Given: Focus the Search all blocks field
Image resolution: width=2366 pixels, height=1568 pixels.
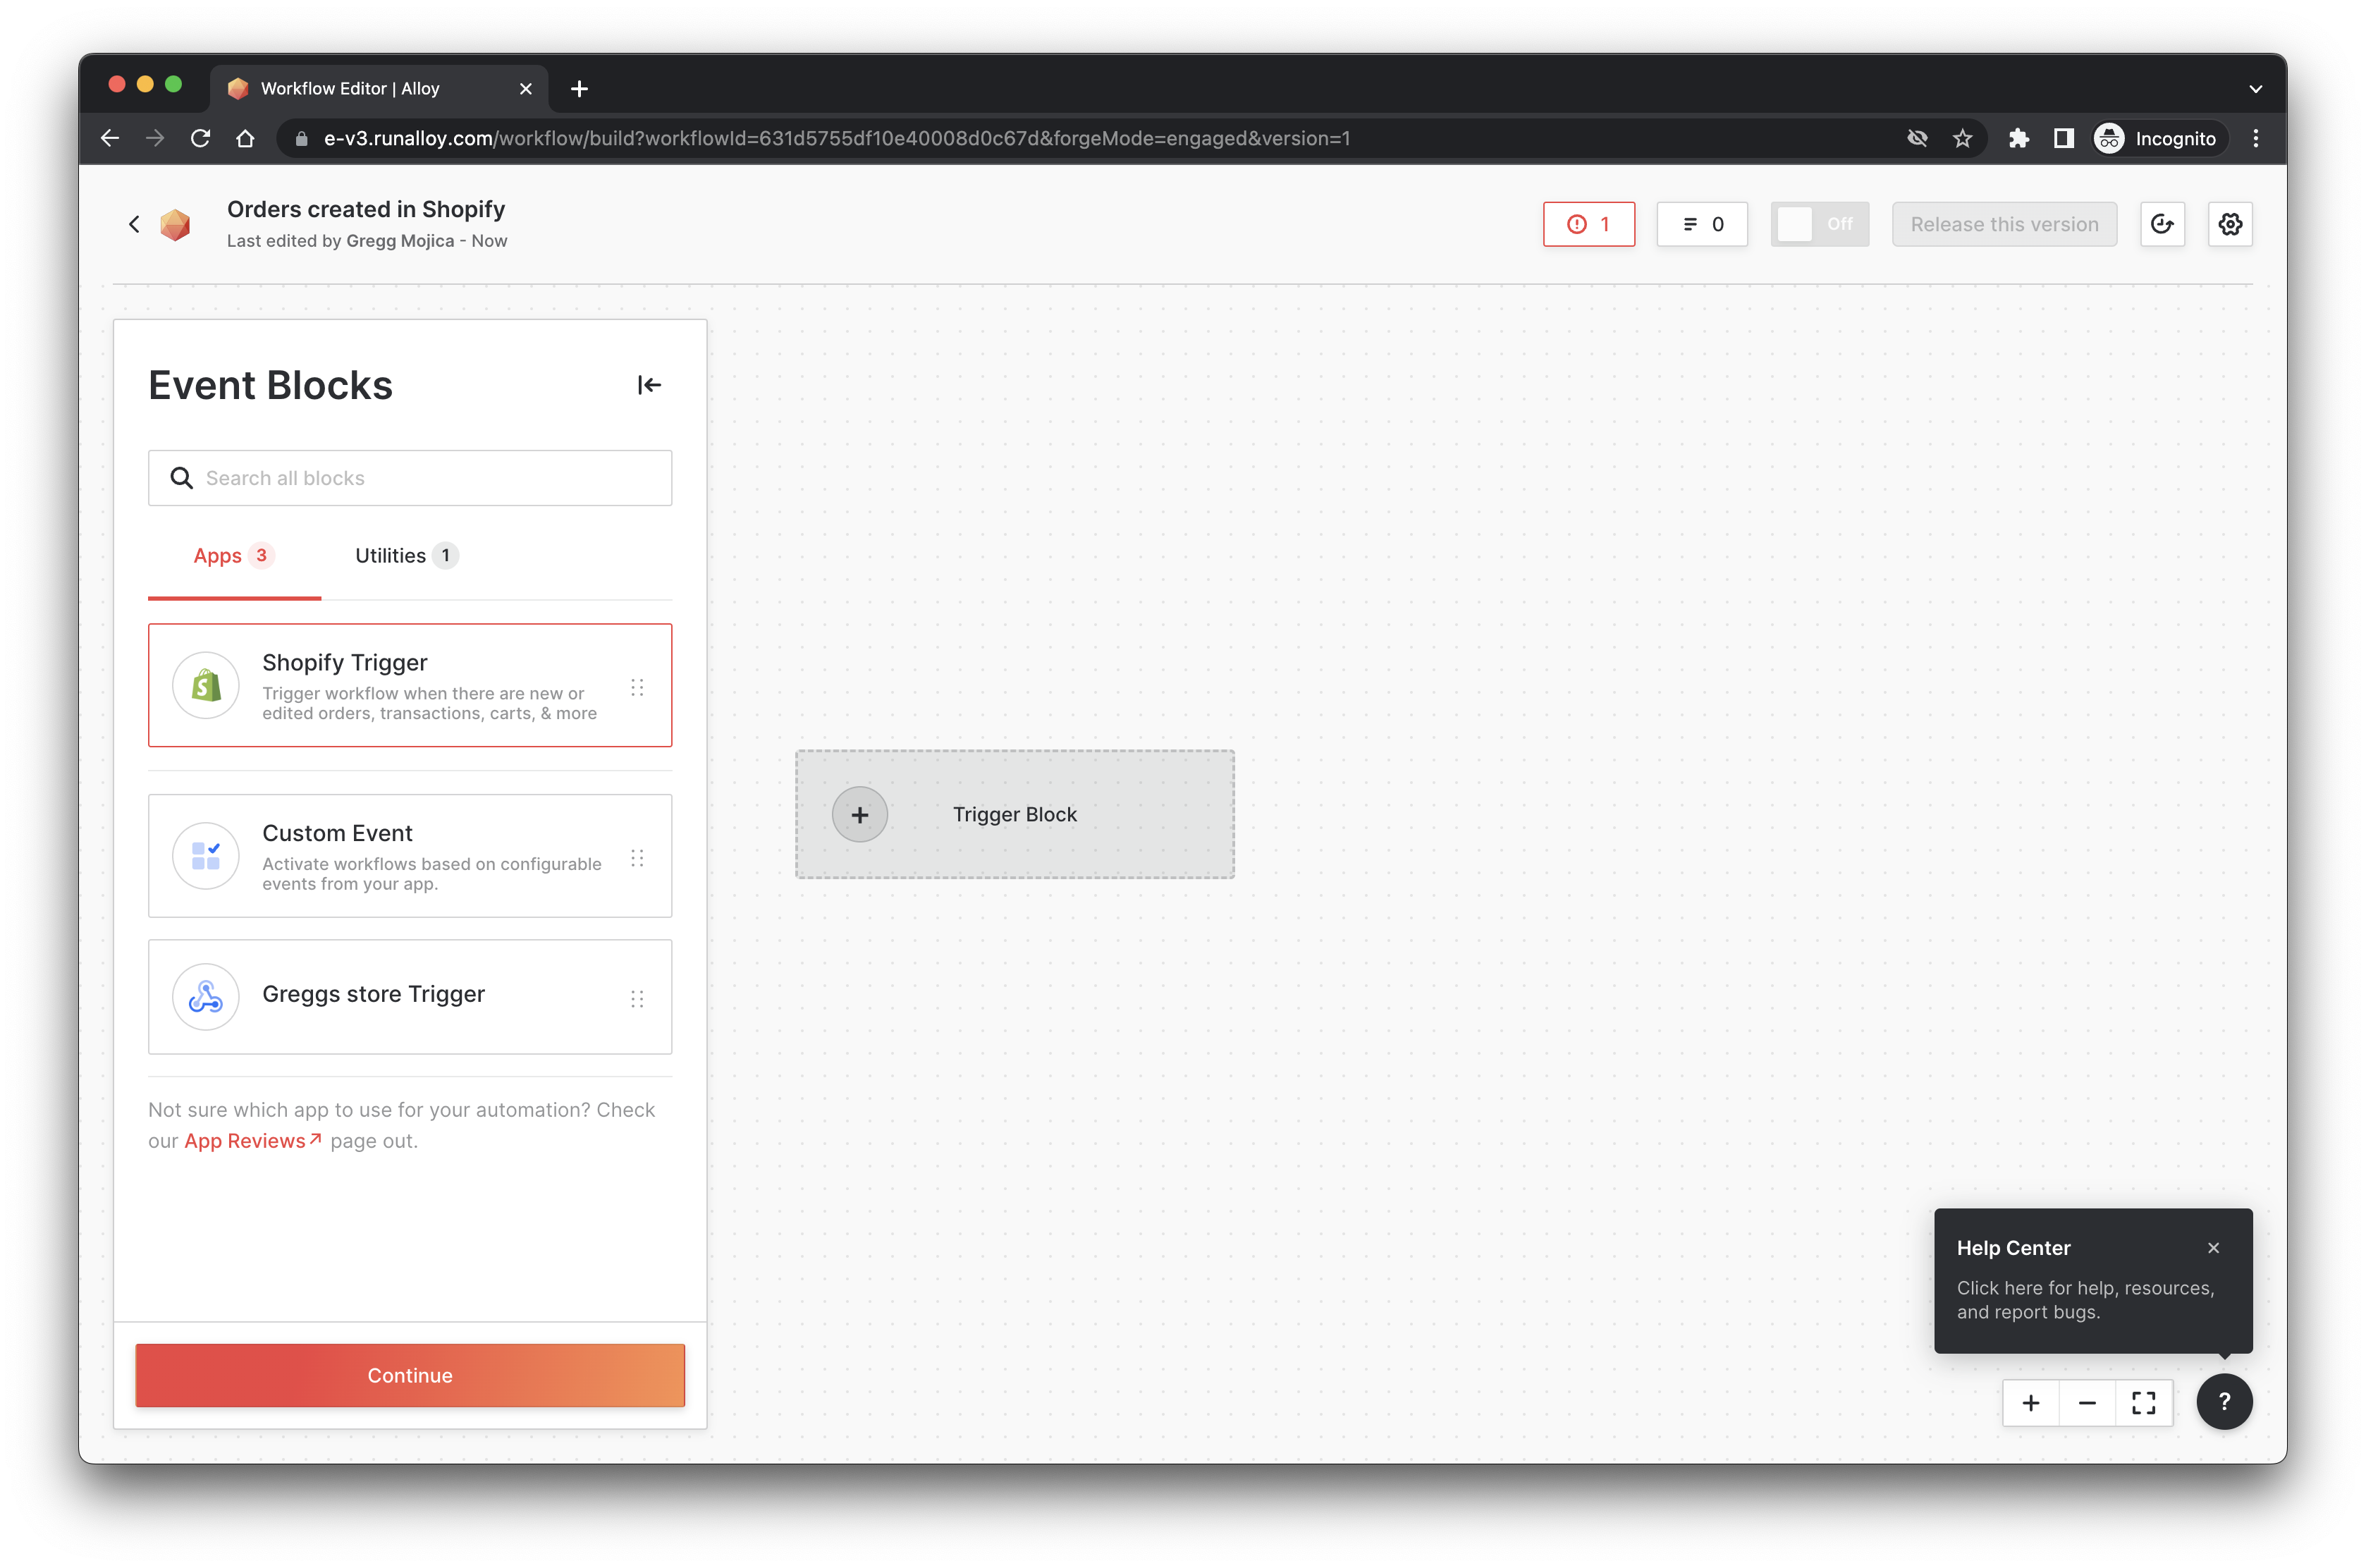Looking at the screenshot, I should (x=410, y=478).
